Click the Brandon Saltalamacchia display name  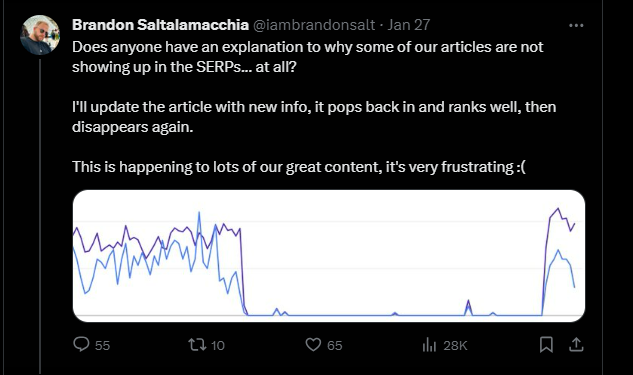(160, 25)
